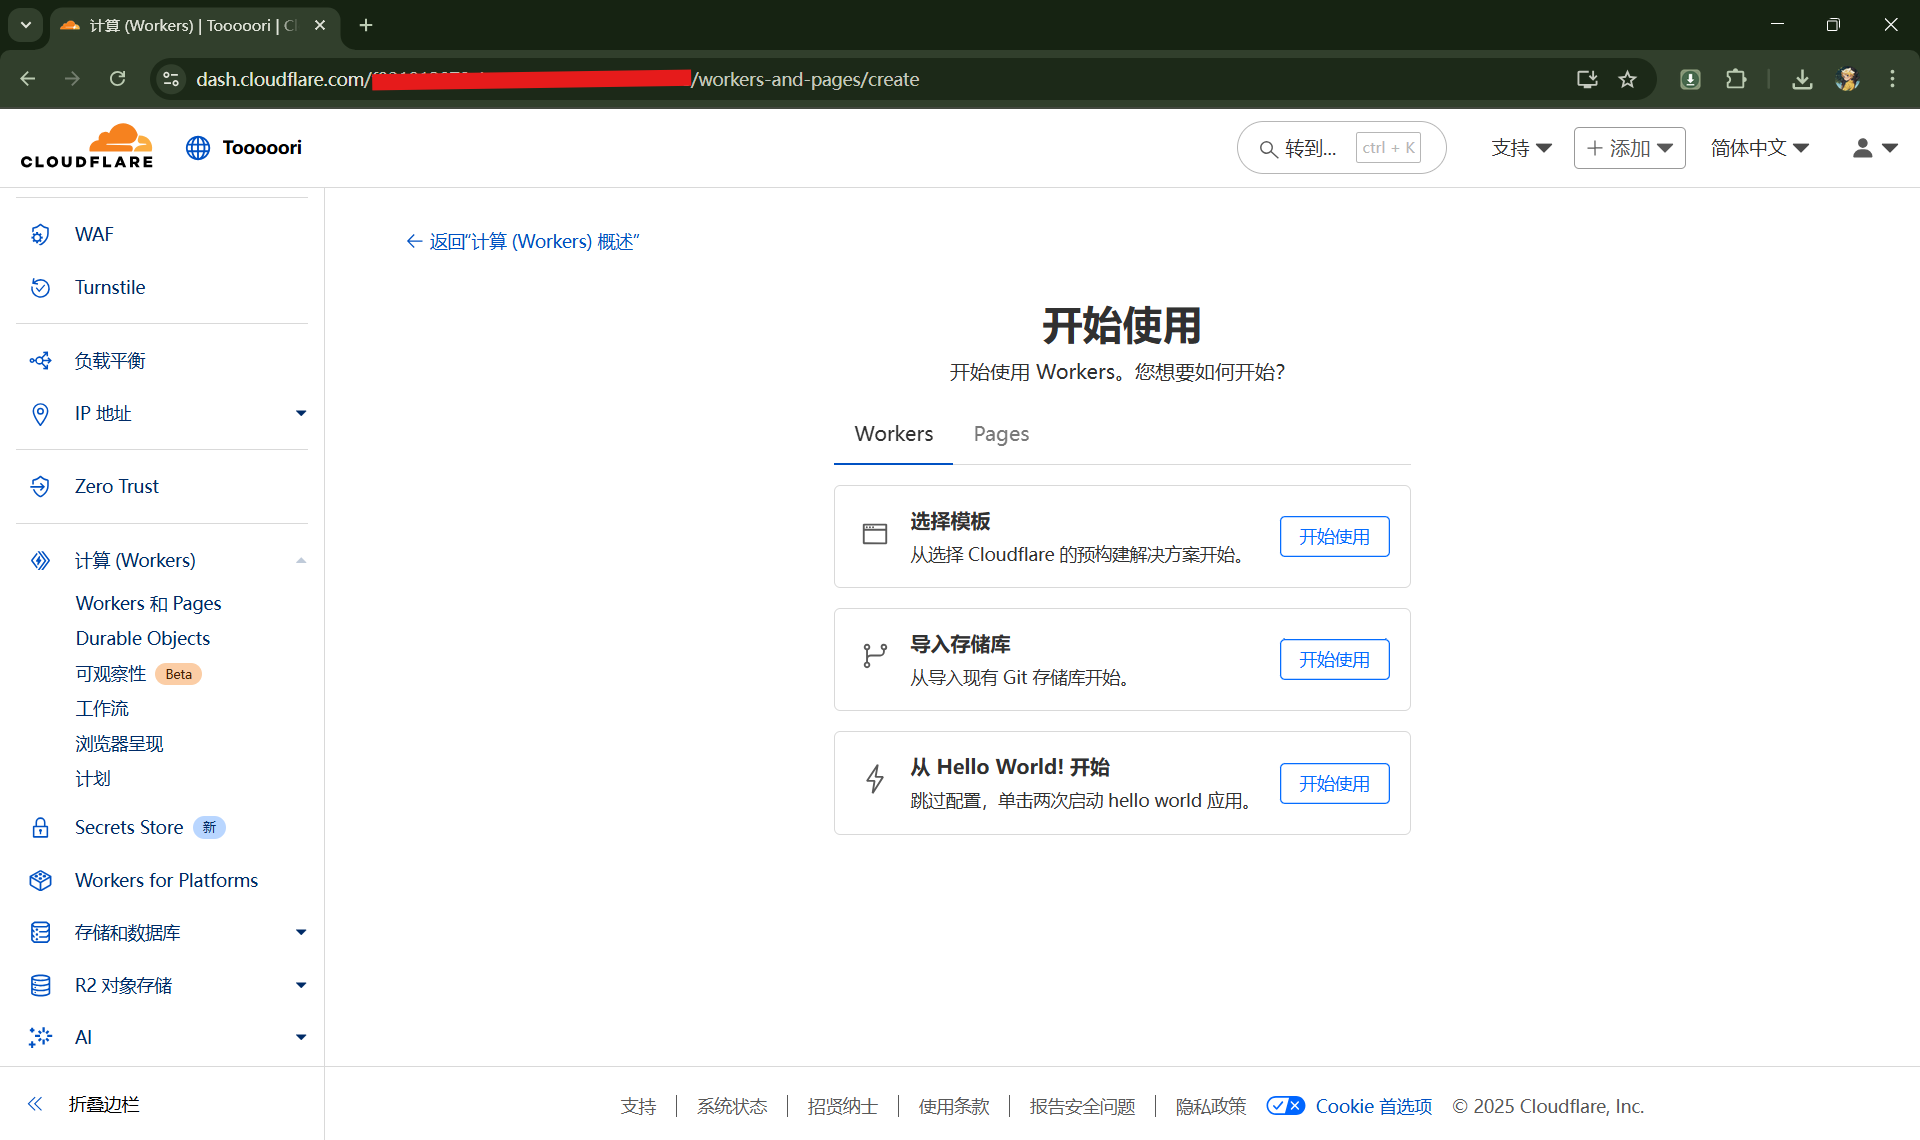Bookmark this page with the star icon
Viewport: 1920px width, 1140px height.
pyautogui.click(x=1628, y=79)
